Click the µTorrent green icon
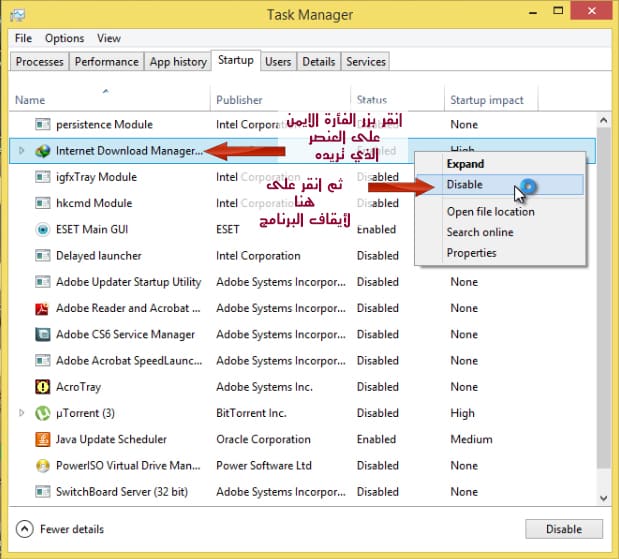The height and width of the screenshot is (559, 619). point(42,413)
